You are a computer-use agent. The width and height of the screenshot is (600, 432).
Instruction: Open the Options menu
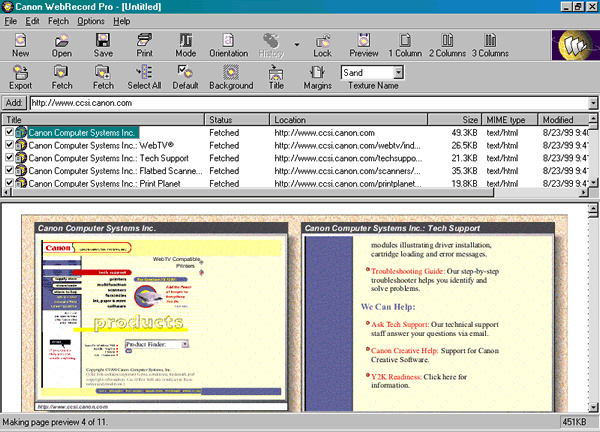point(91,21)
